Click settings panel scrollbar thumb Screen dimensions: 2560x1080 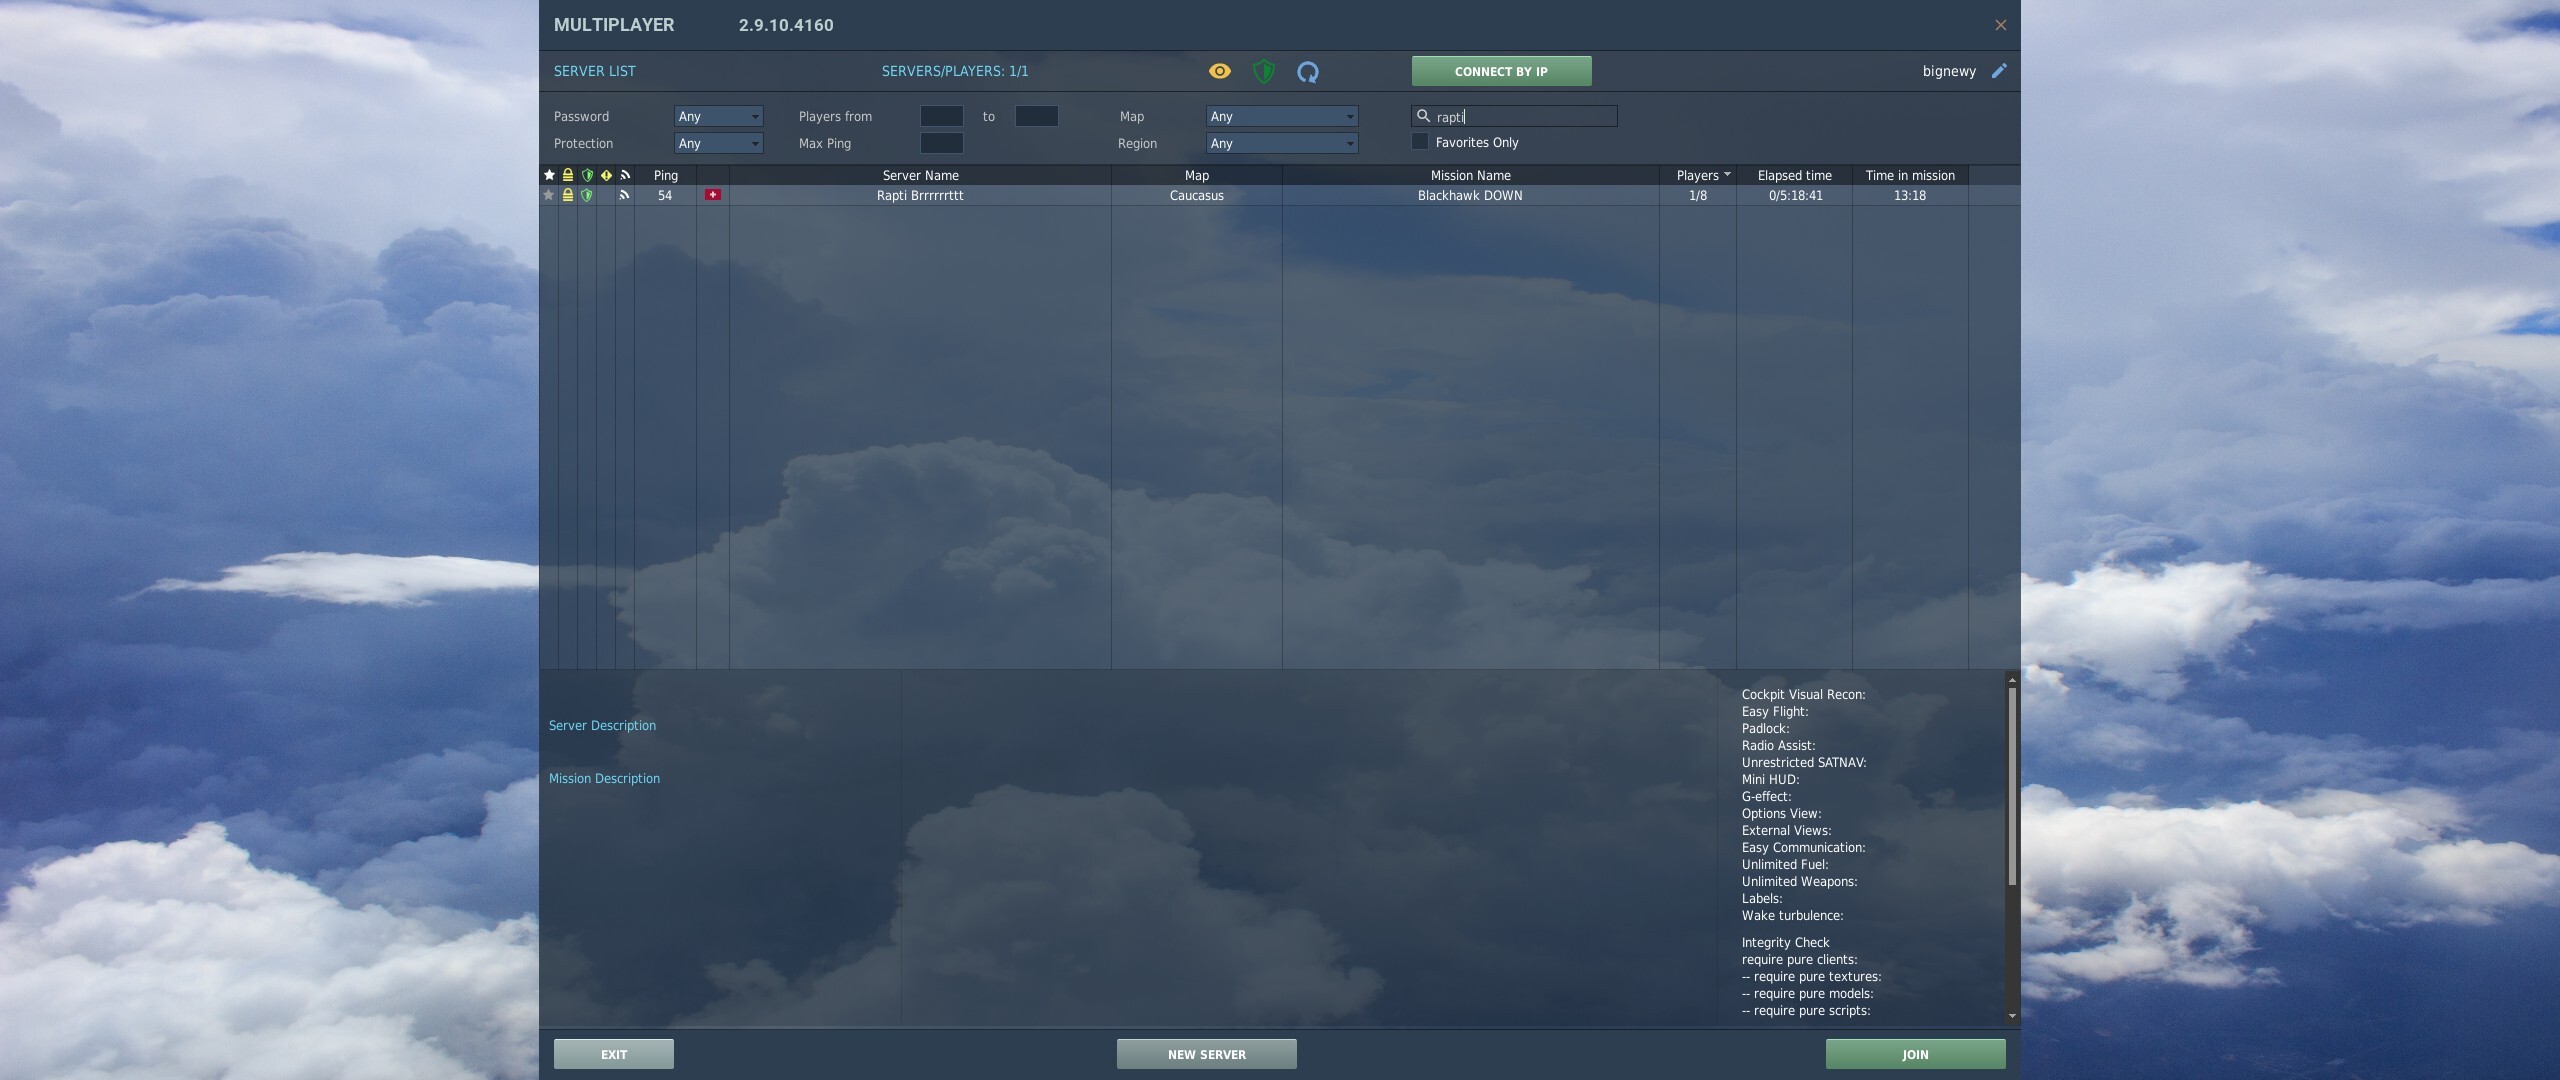pyautogui.click(x=2012, y=786)
